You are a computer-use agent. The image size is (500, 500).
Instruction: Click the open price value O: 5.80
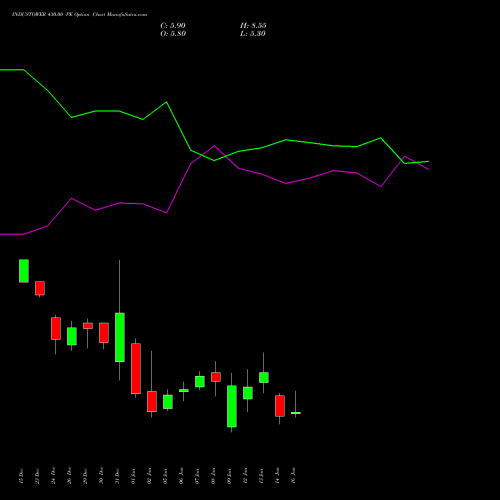[173, 34]
